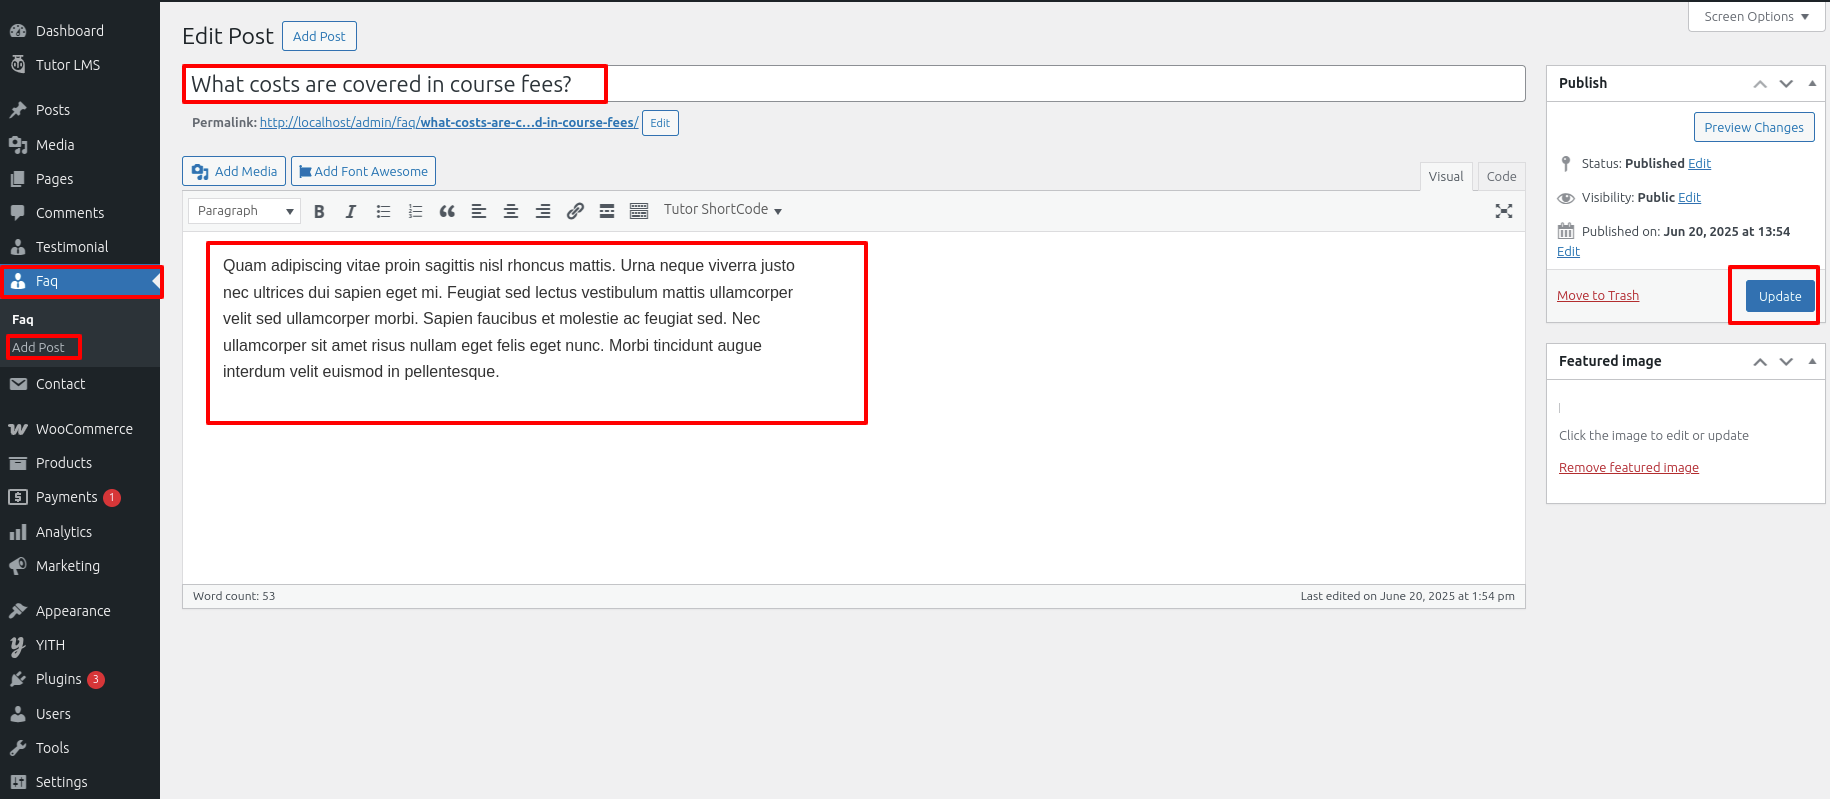Insert or edit a link
The image size is (1830, 799).
[x=575, y=211]
